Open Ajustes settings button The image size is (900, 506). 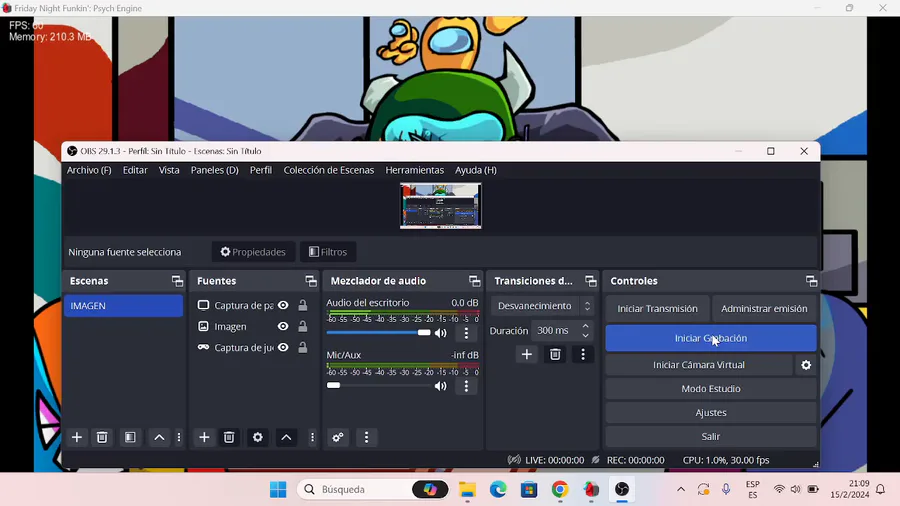coord(711,413)
